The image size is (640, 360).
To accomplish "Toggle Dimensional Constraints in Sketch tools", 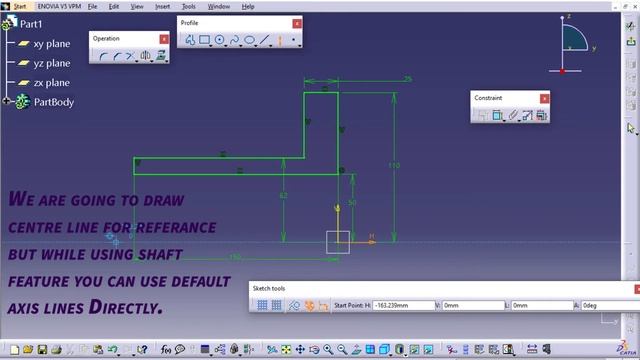I will [324, 305].
